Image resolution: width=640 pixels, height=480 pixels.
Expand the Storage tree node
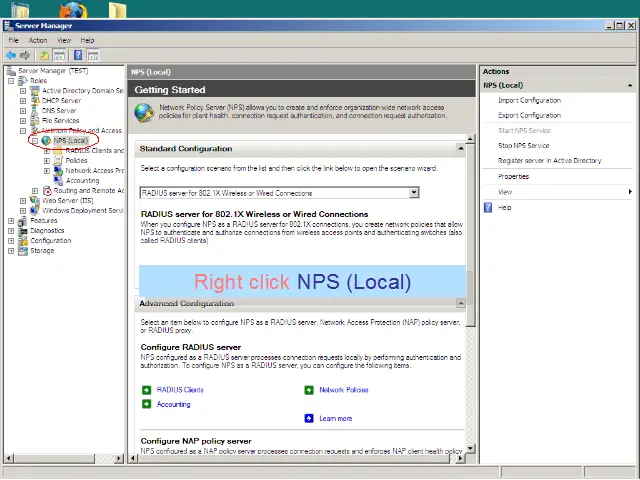click(11, 251)
